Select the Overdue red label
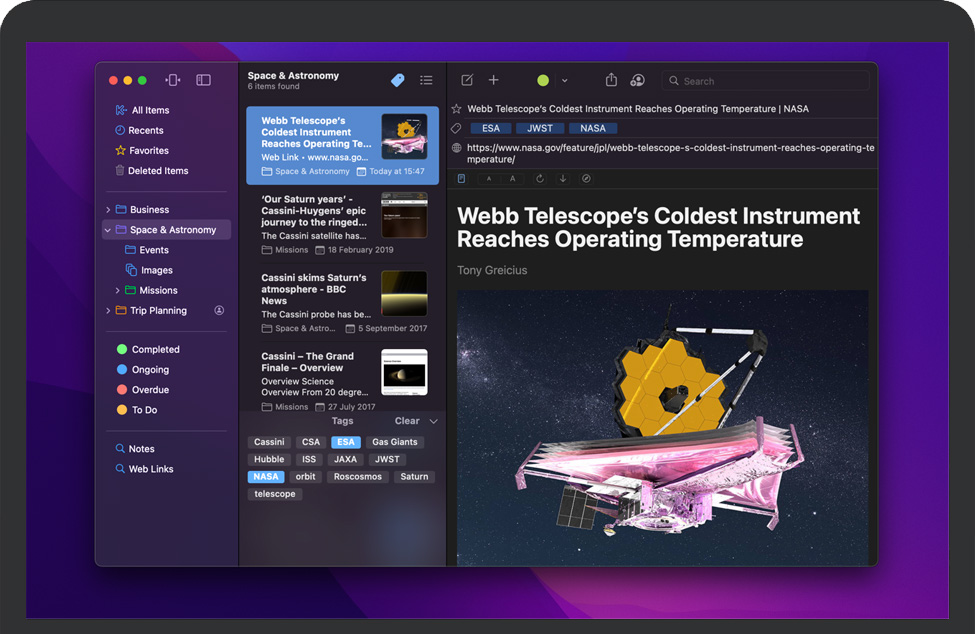 point(150,390)
